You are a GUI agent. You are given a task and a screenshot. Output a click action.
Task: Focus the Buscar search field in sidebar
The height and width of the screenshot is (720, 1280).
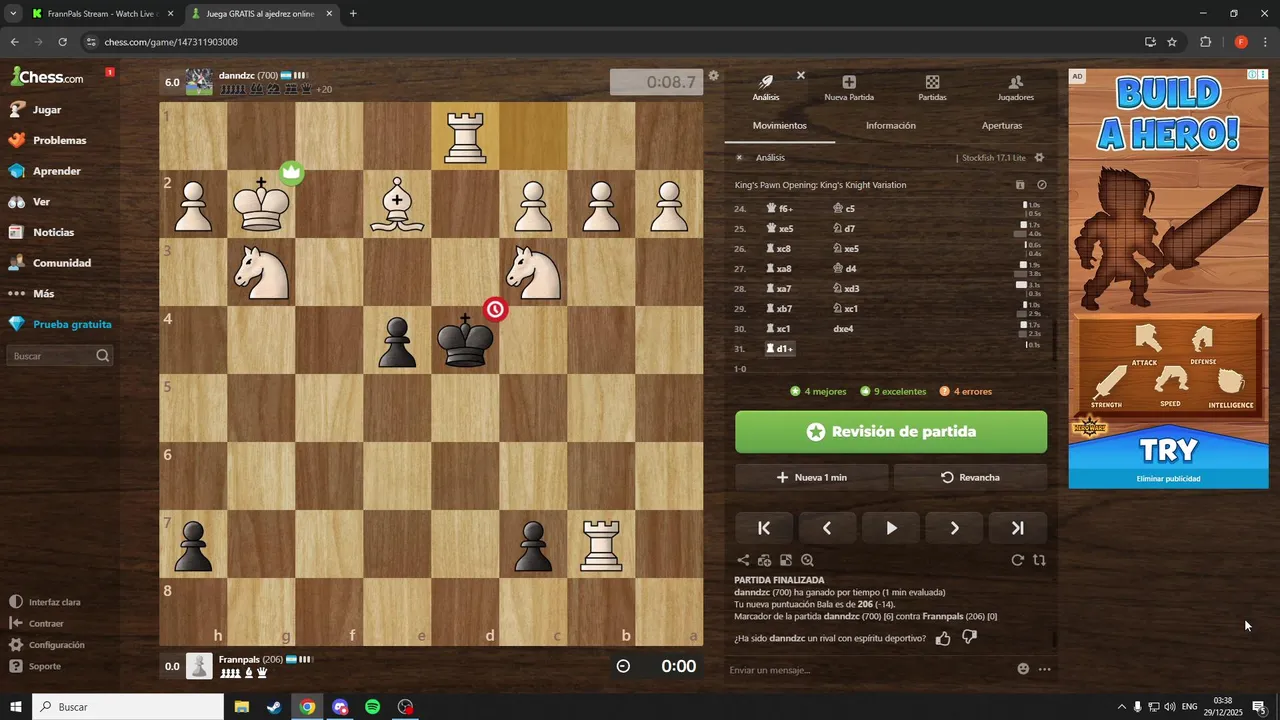(x=60, y=356)
